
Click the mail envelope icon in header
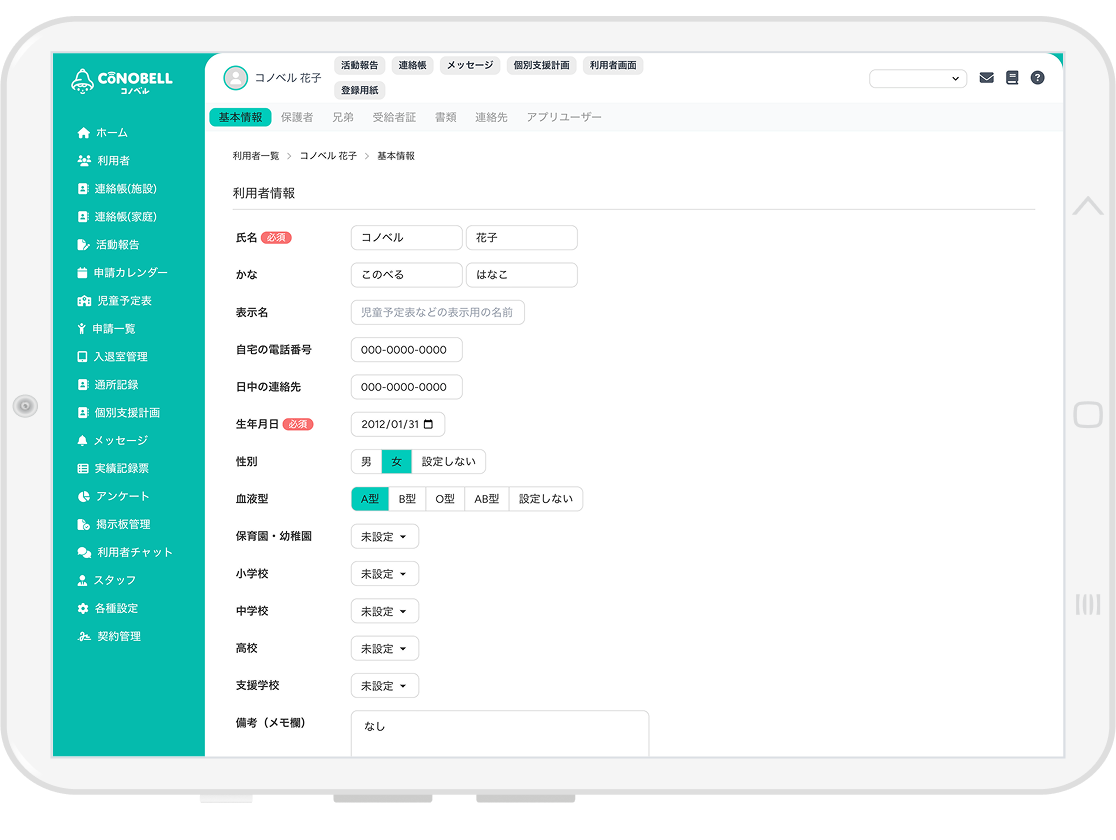pyautogui.click(x=986, y=78)
